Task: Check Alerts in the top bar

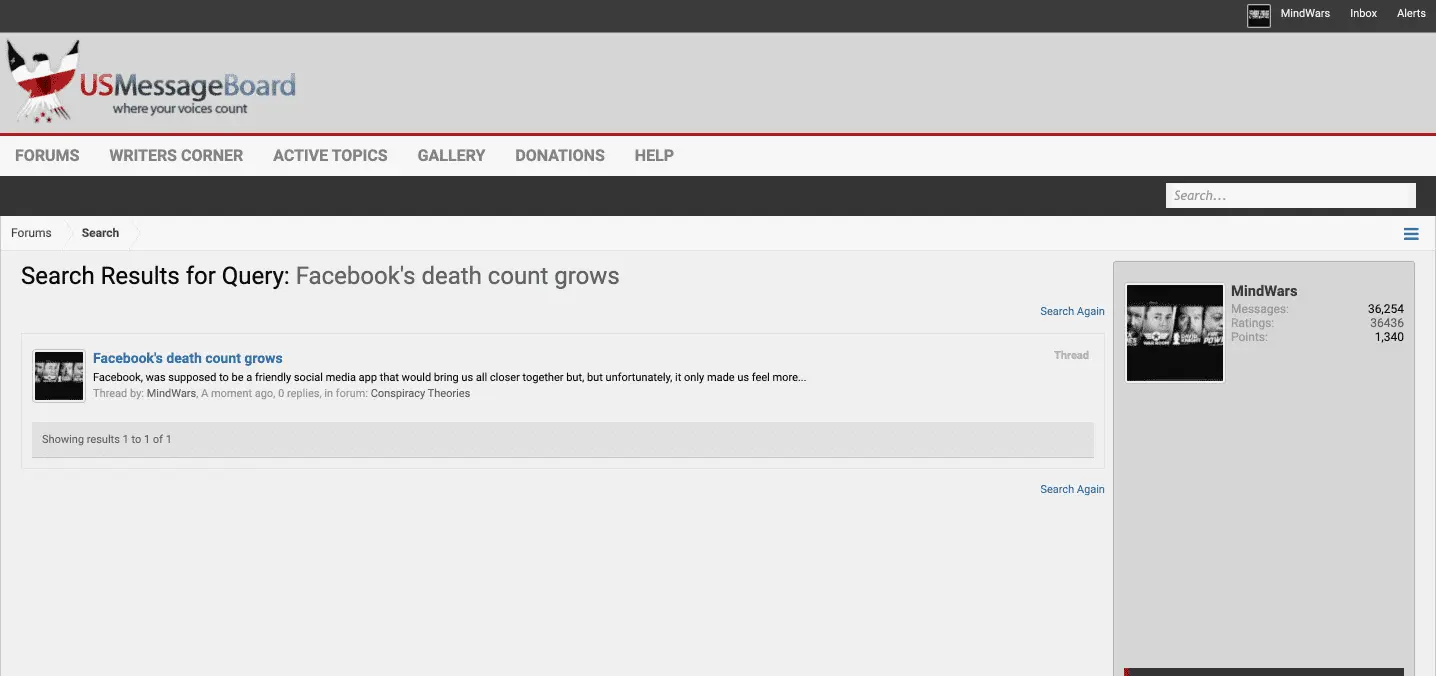Action: [x=1411, y=14]
